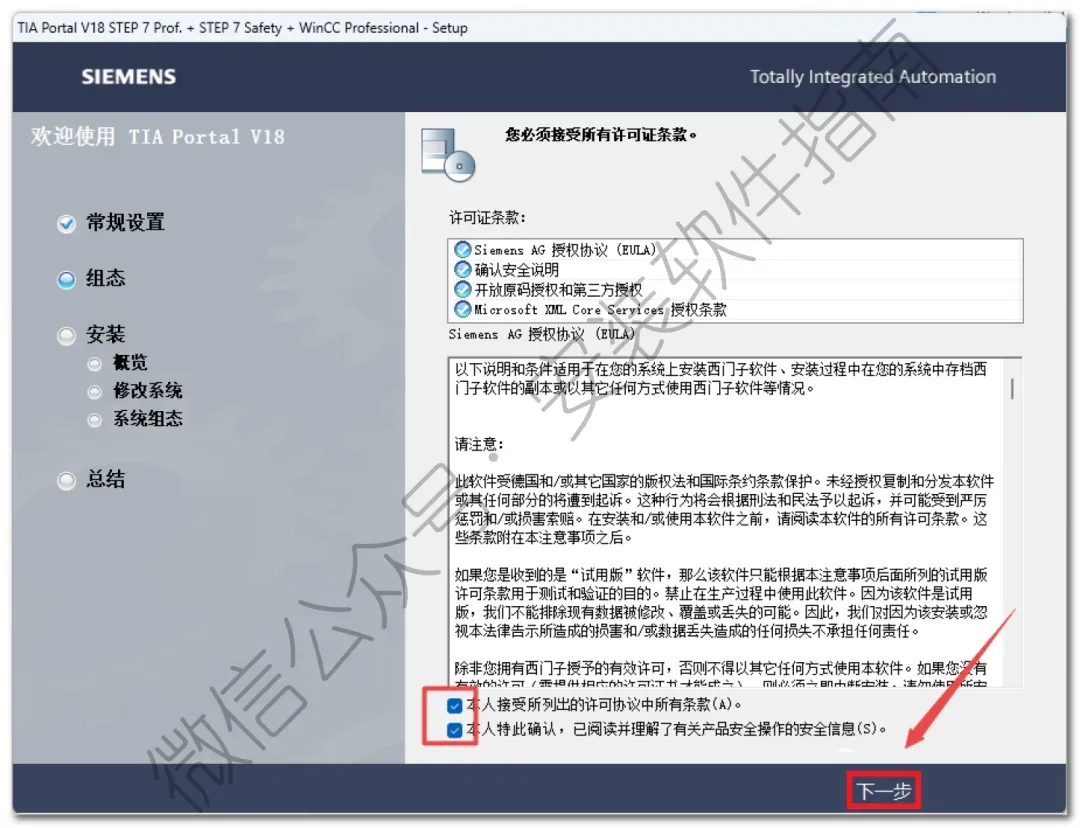This screenshot has height=828, width=1080.
Task: Click the 系统组态 sub-step indicator
Action: coord(94,420)
